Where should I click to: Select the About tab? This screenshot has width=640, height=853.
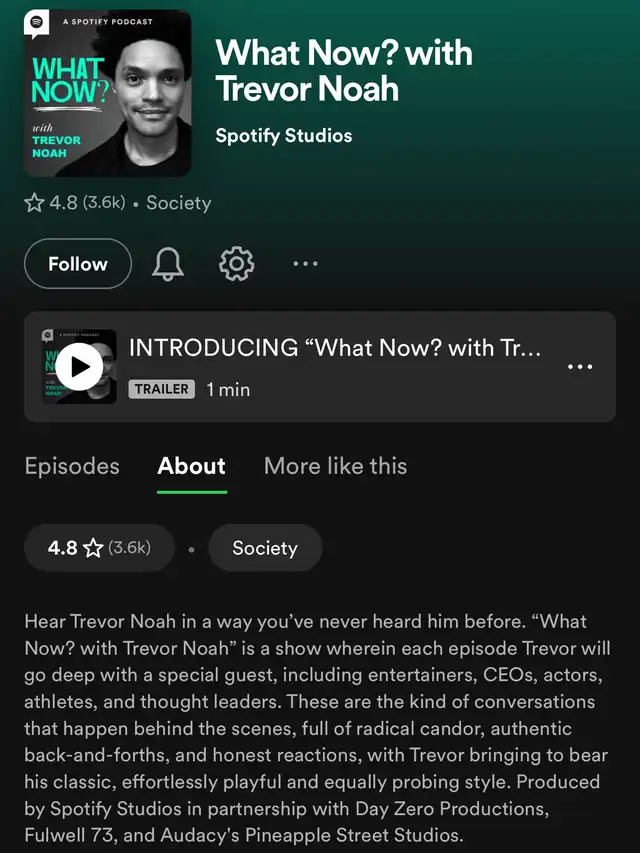pos(192,466)
